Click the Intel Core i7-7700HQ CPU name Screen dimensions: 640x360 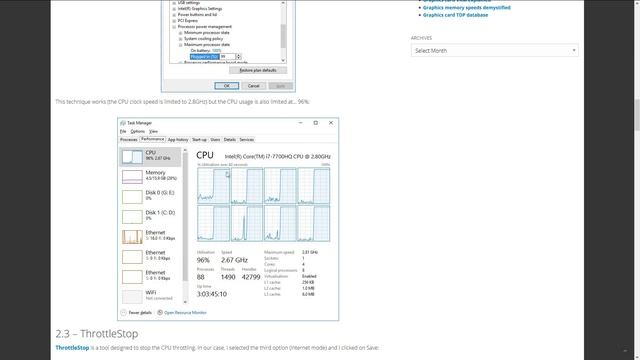278,156
